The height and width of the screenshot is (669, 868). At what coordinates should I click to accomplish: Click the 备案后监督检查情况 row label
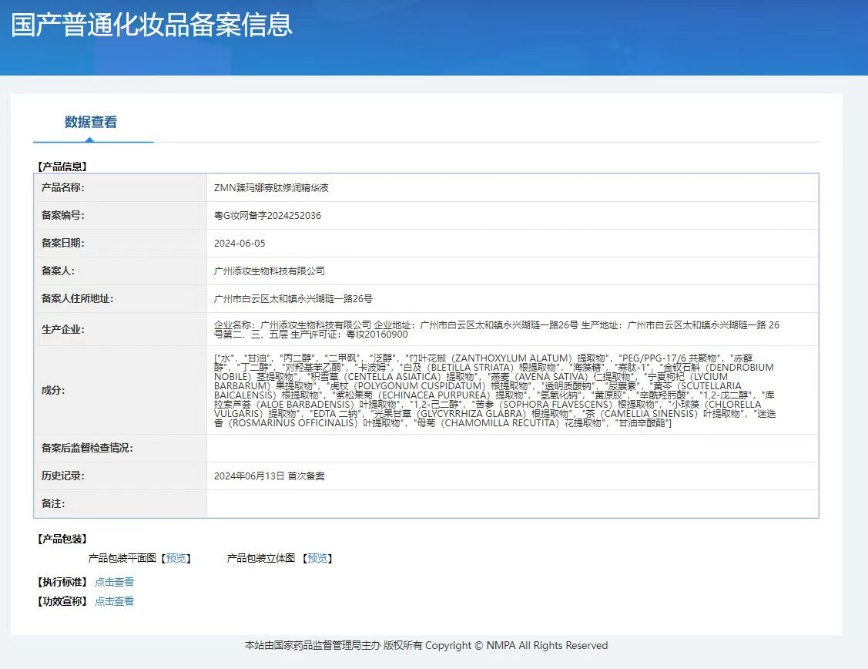point(86,448)
